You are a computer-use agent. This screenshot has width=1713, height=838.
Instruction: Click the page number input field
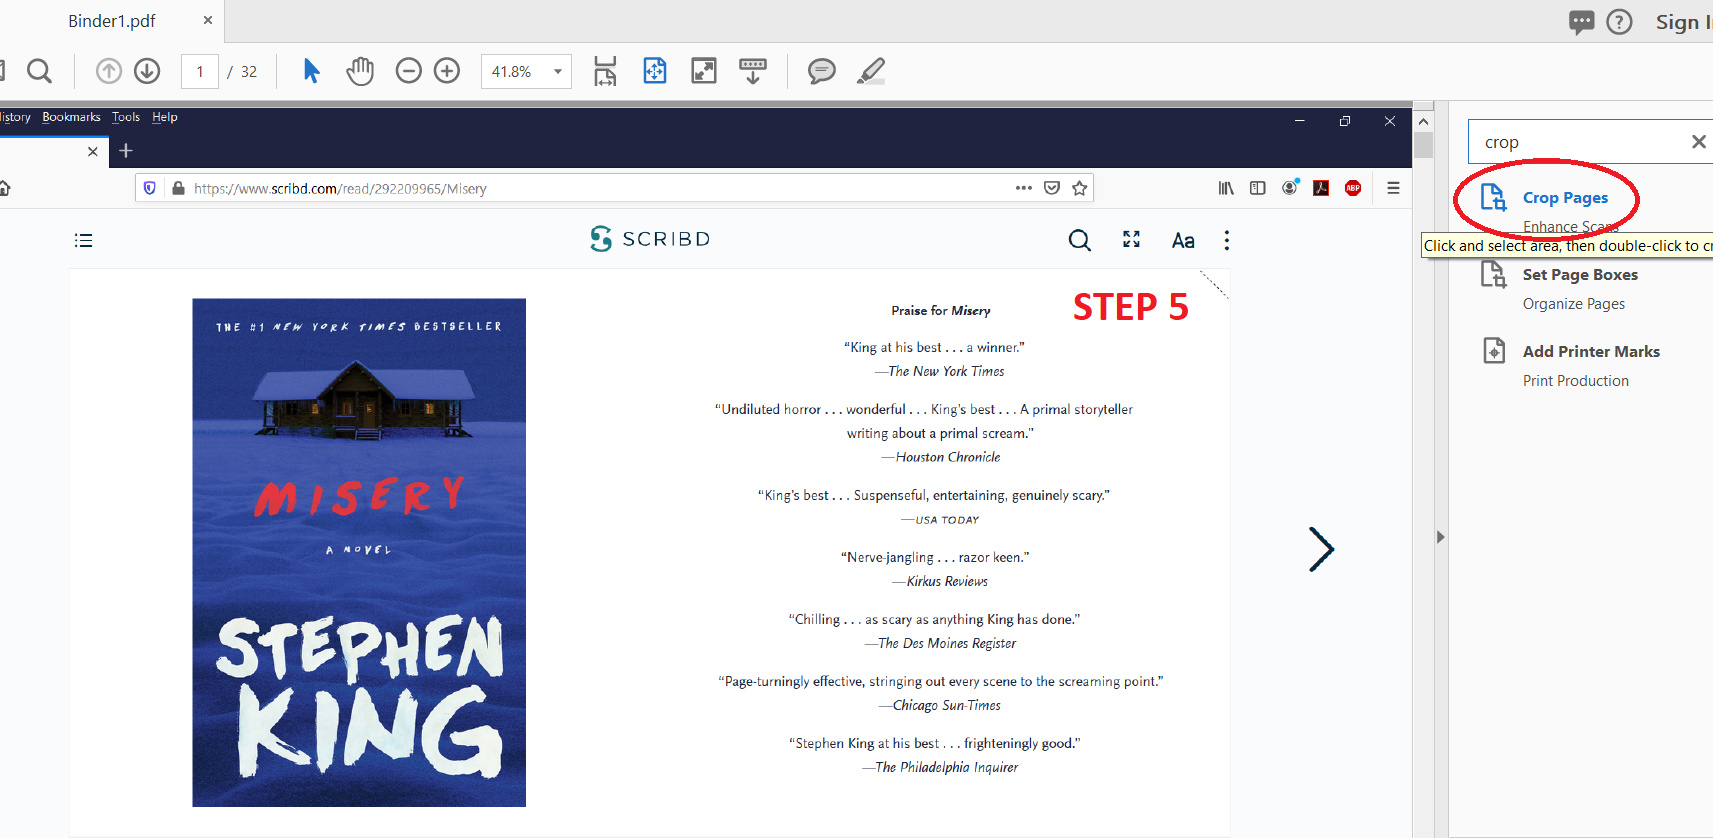click(x=200, y=72)
